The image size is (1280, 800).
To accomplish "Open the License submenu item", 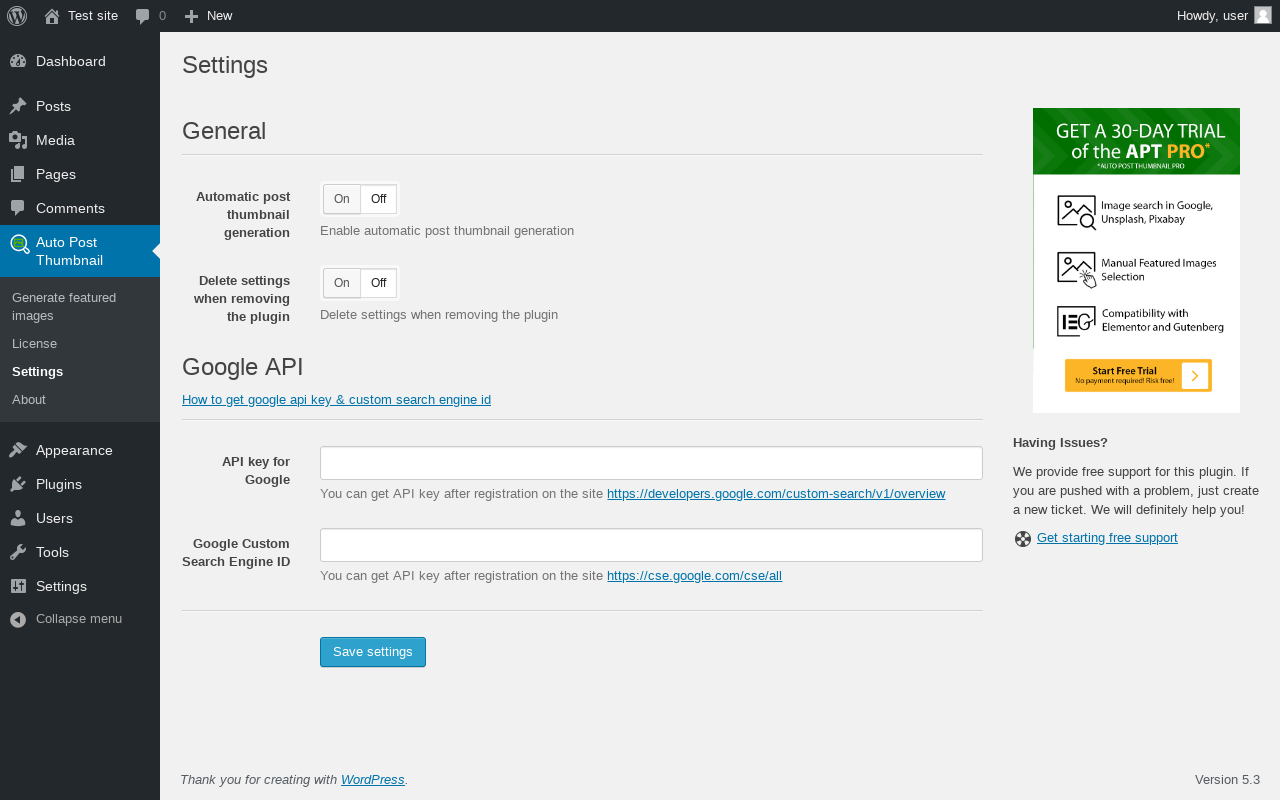I will tap(35, 343).
